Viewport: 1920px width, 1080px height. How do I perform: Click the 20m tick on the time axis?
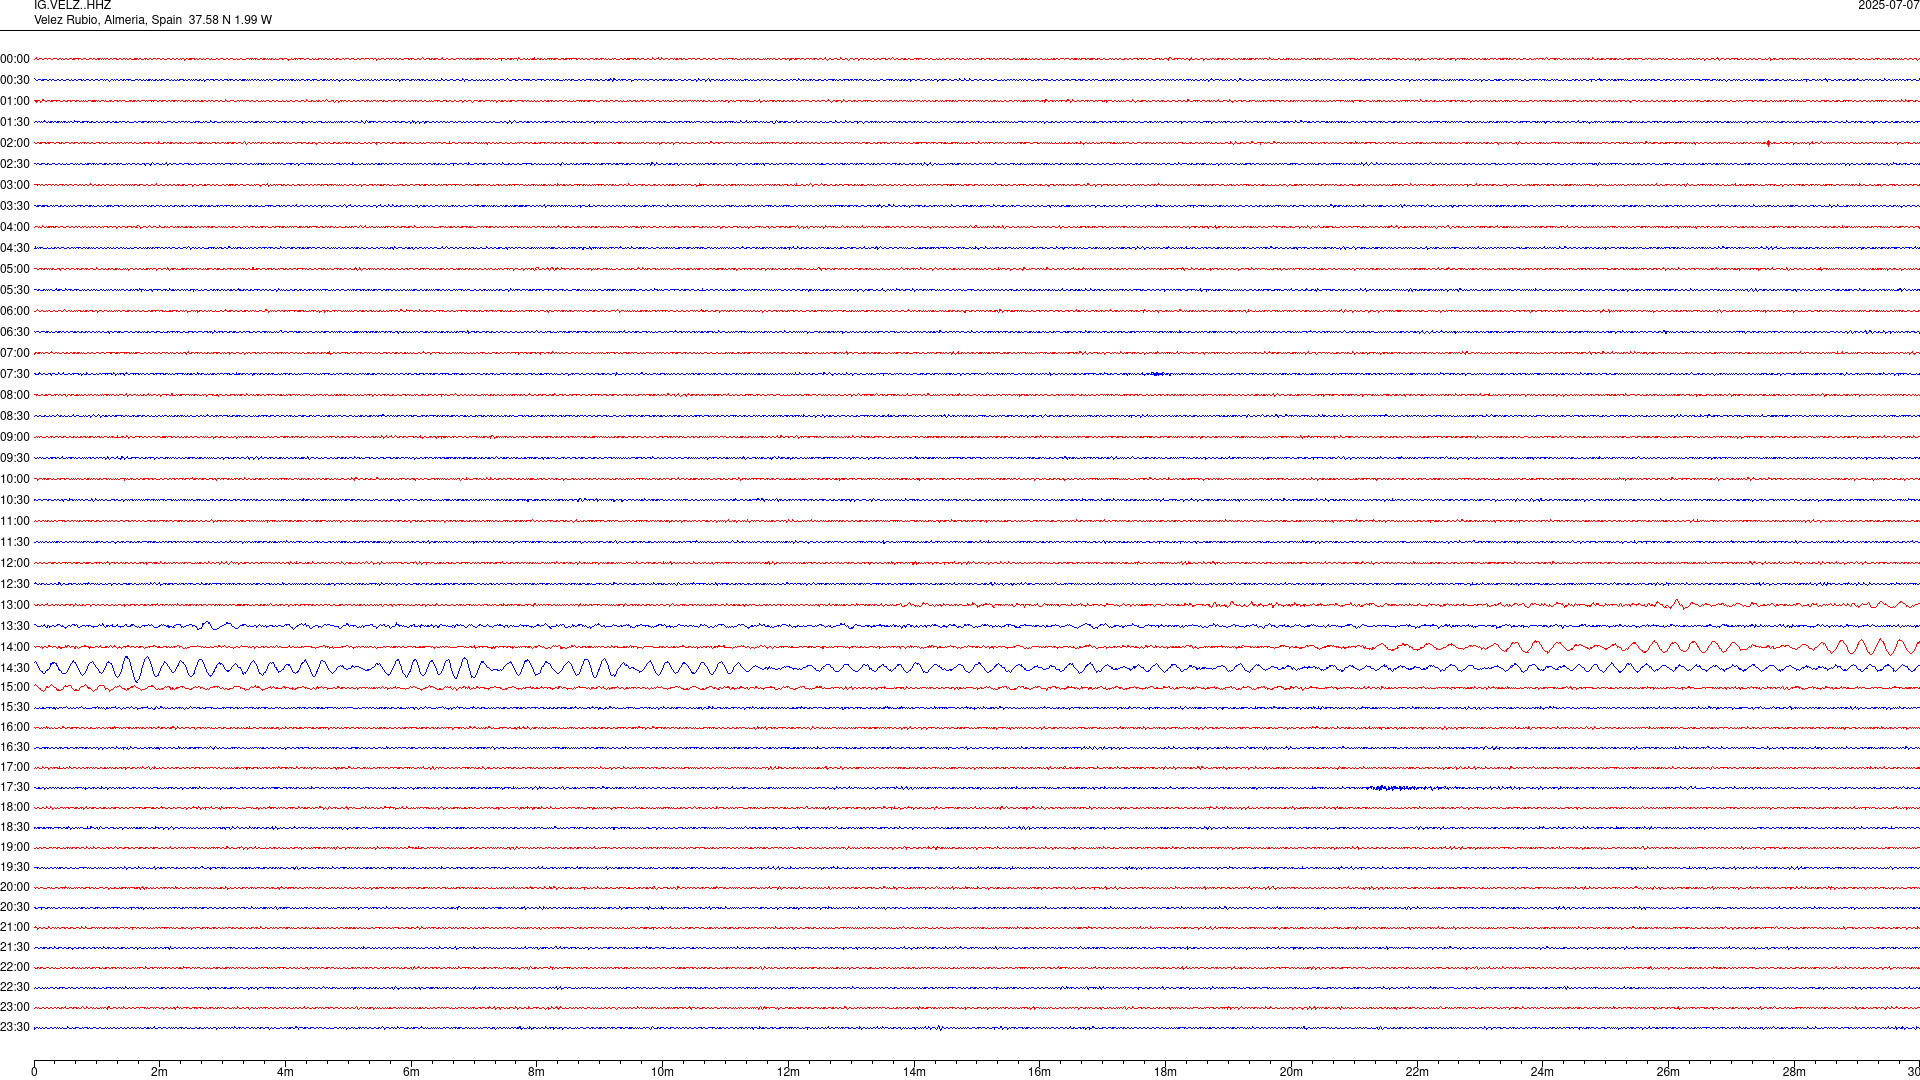[x=1291, y=1072]
